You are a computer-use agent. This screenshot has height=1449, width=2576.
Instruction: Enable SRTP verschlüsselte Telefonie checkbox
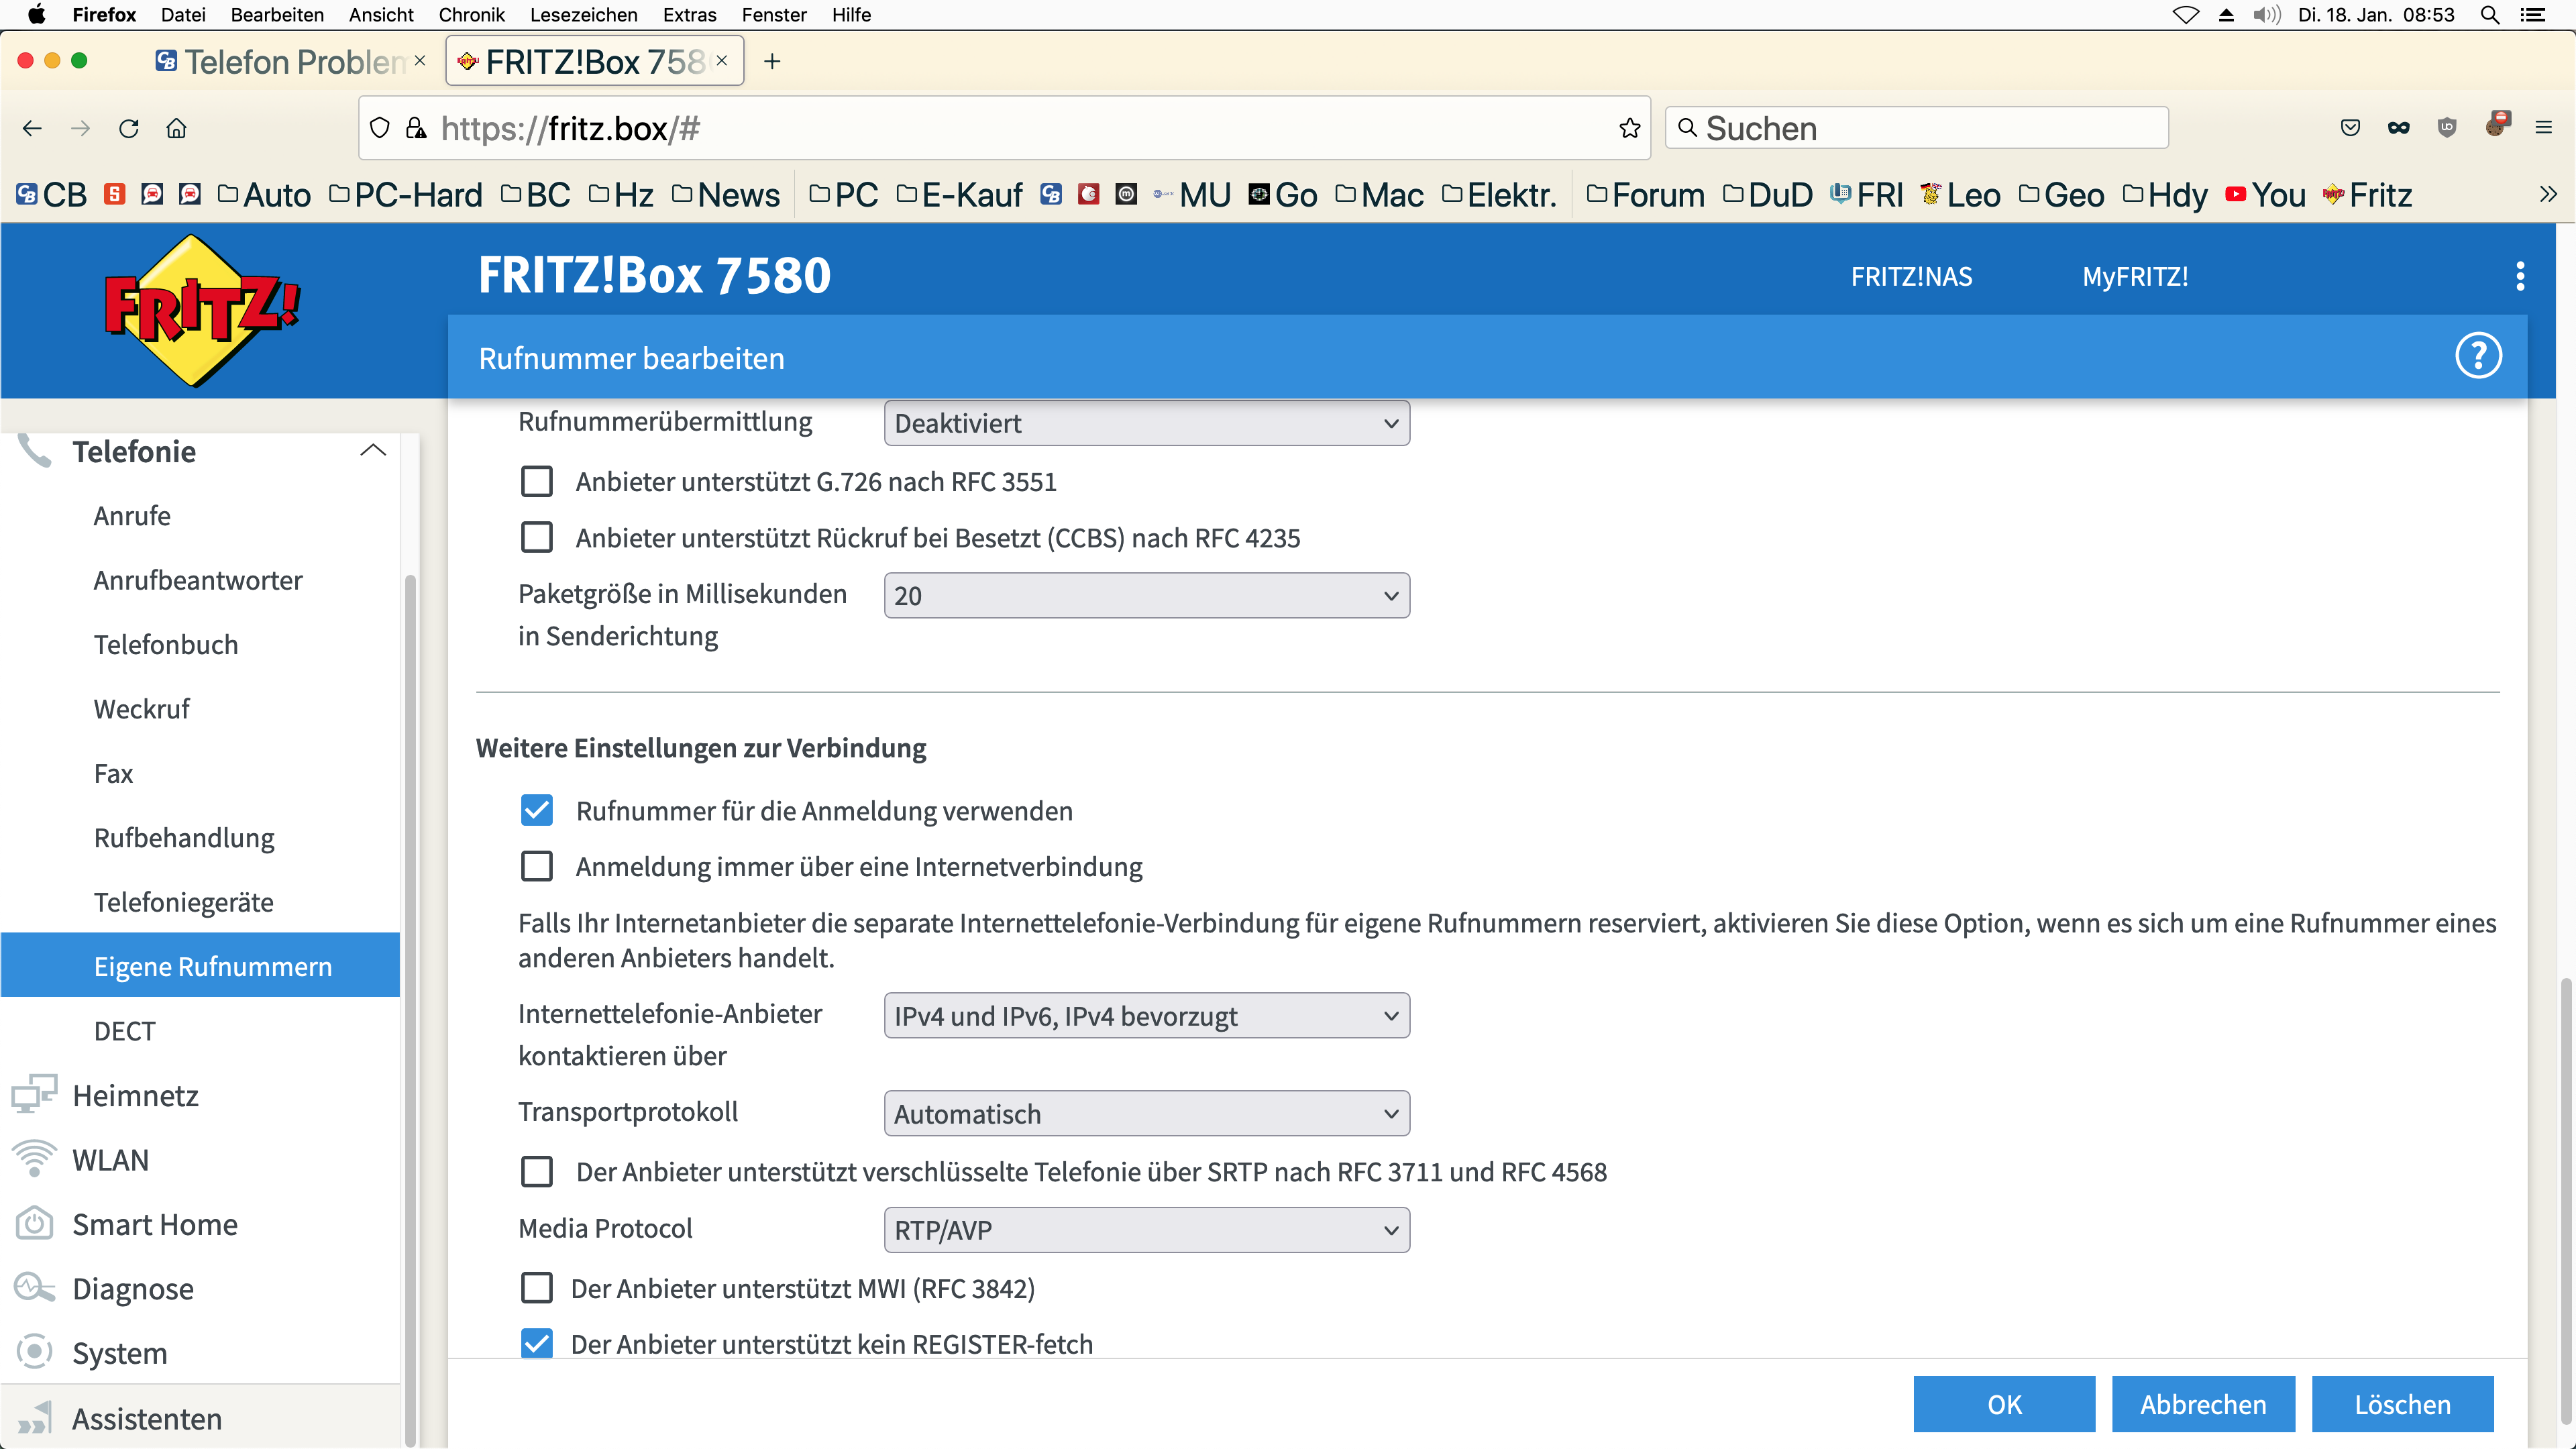537,1172
